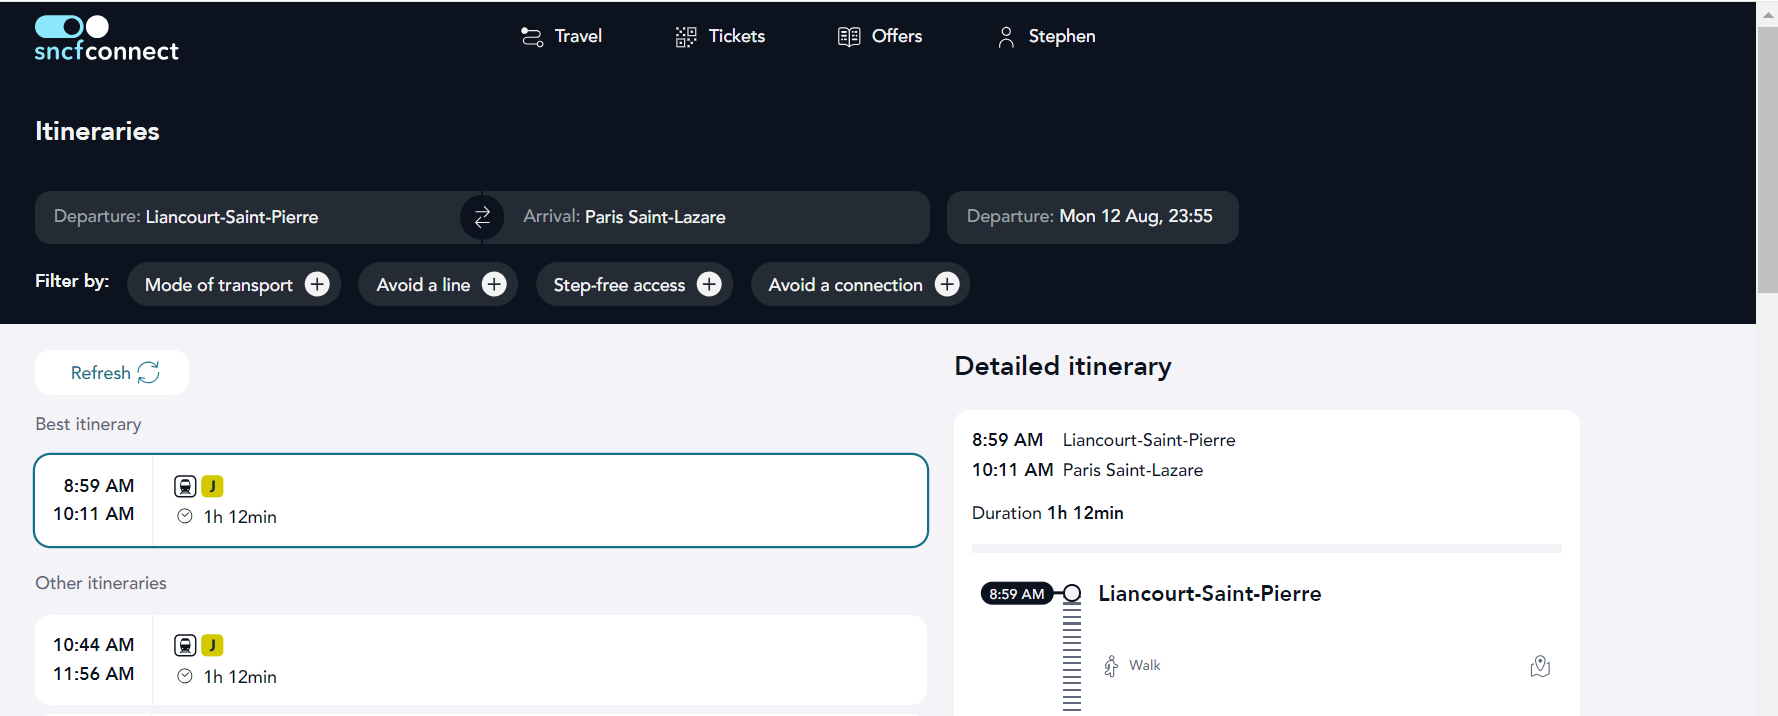Click the page vertical scrollbar

(1767, 160)
